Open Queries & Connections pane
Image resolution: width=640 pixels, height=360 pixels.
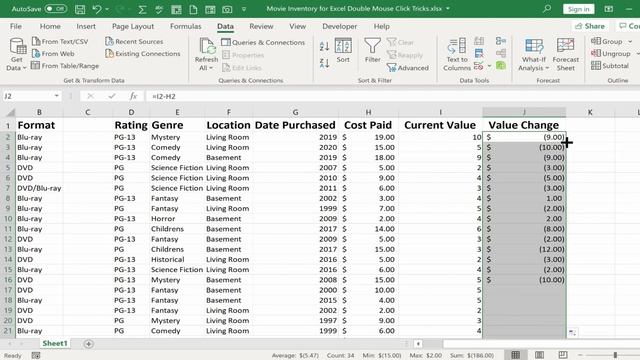pos(263,42)
